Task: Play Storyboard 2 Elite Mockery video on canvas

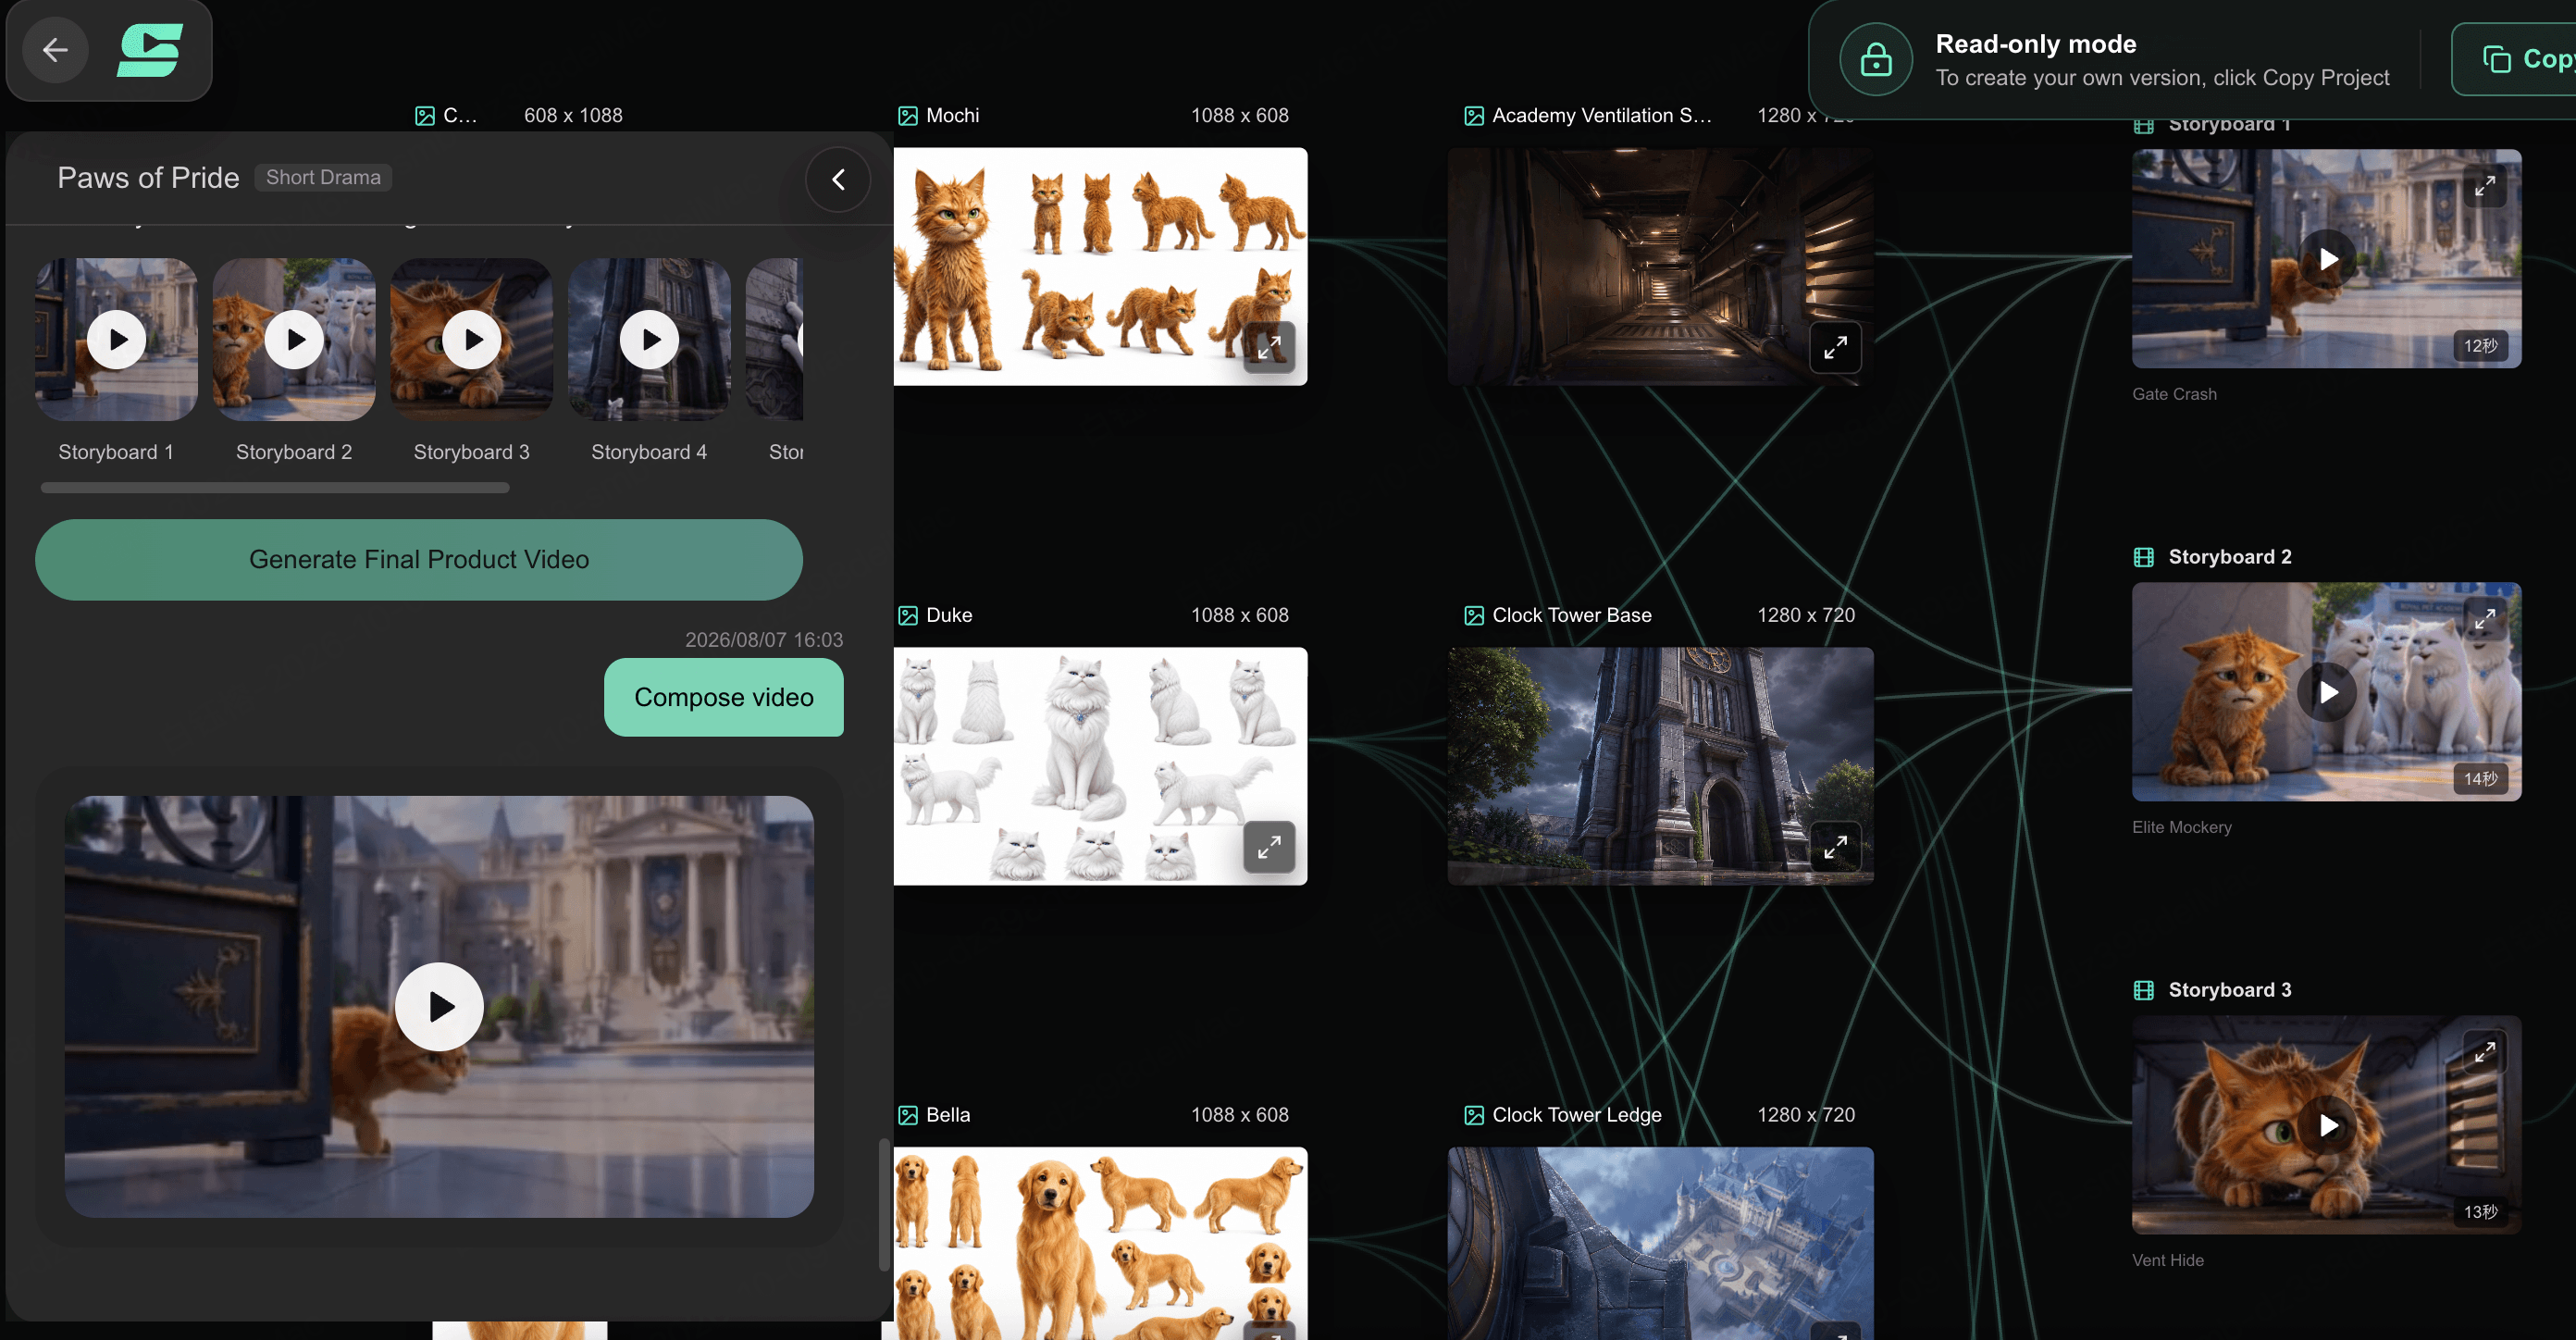Action: pyautogui.click(x=2328, y=692)
